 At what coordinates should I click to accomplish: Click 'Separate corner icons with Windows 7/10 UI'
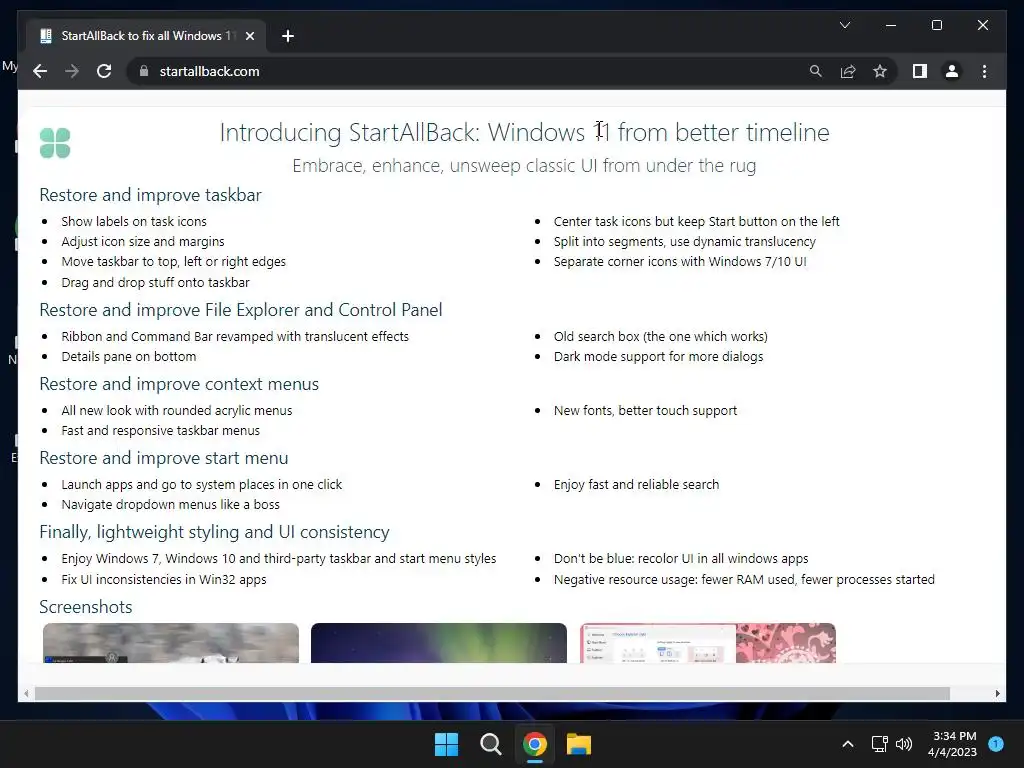pos(680,262)
